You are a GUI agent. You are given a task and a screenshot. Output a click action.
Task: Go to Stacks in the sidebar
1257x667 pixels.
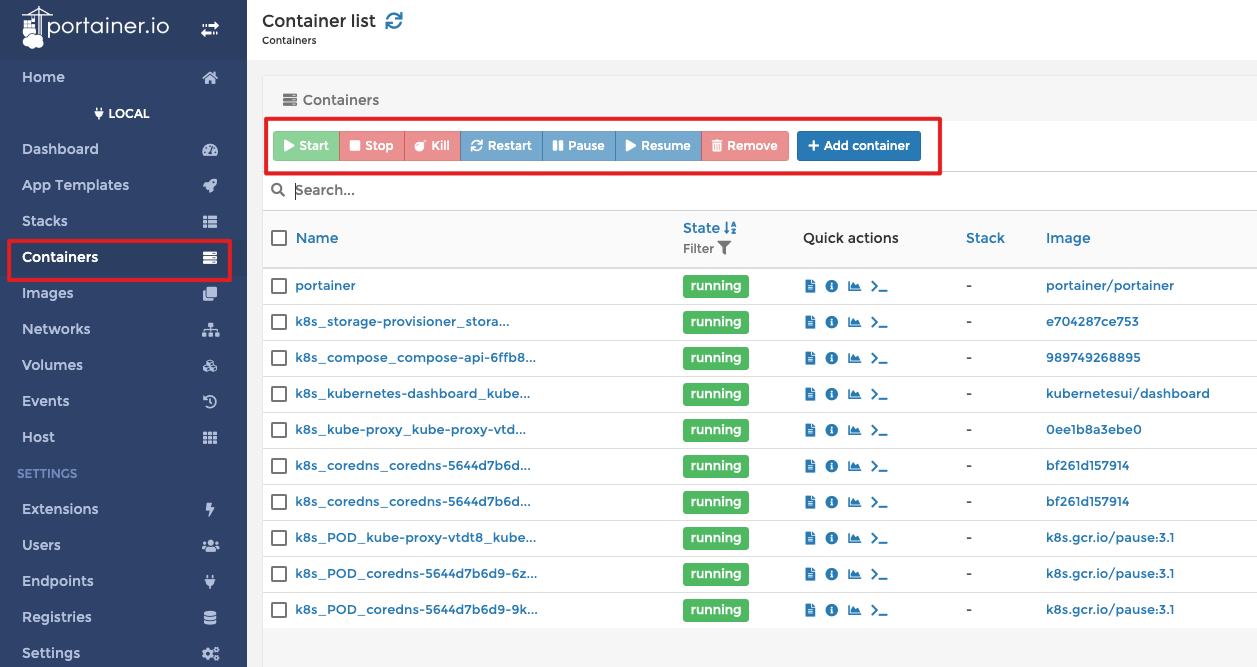pyautogui.click(x=123, y=221)
